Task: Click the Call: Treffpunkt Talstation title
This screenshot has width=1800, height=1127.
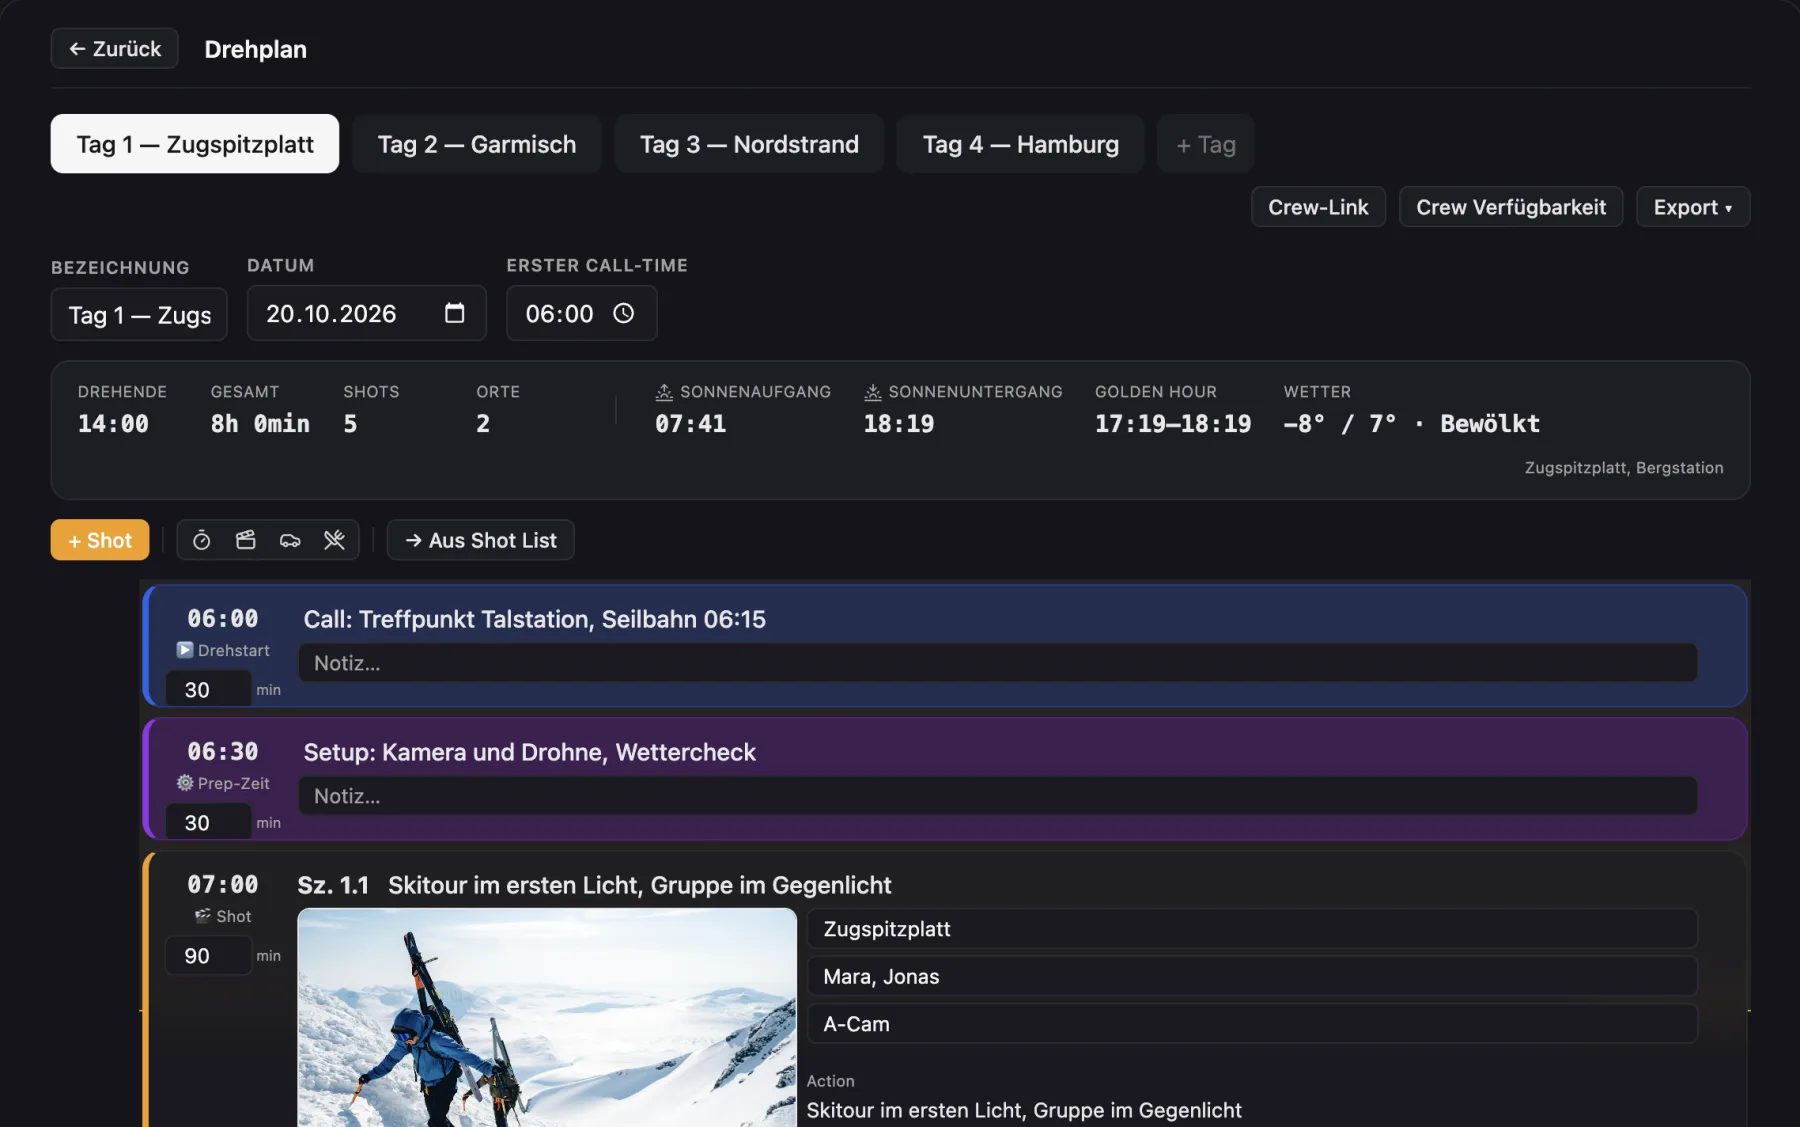Action: tap(534, 619)
